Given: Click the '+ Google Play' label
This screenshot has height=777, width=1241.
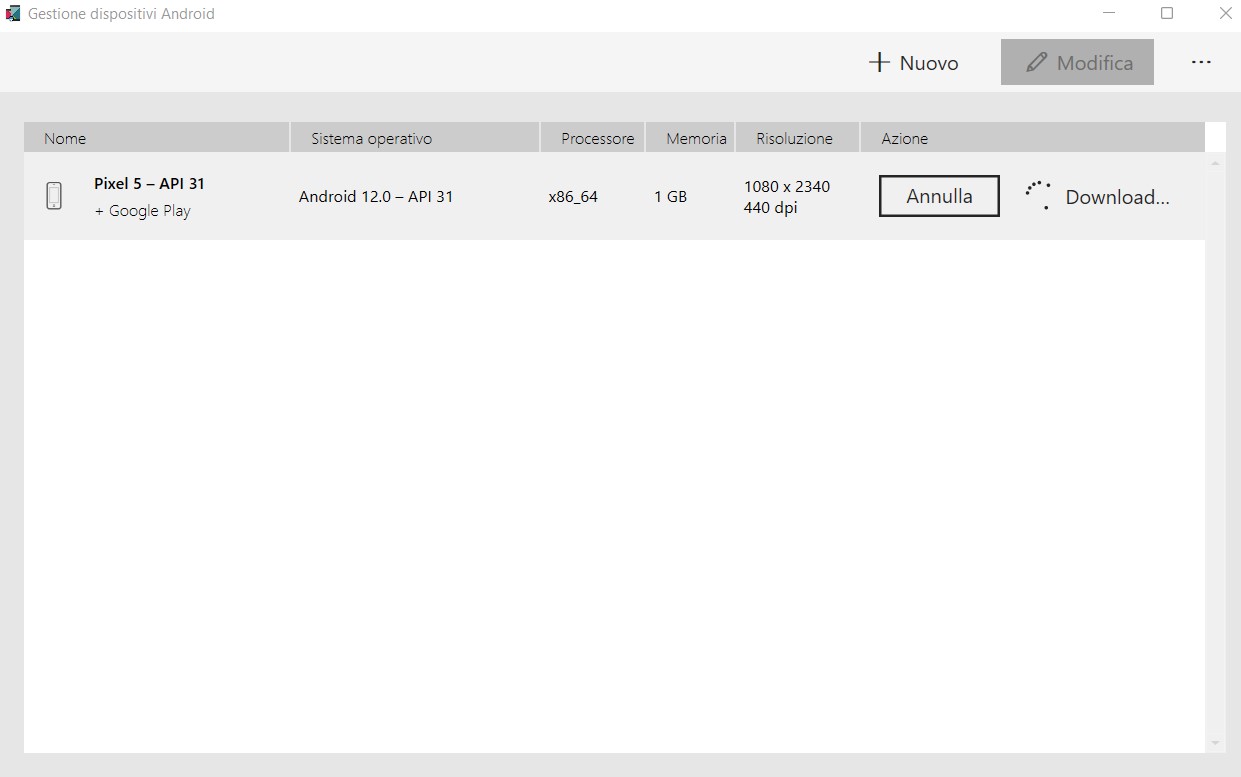Looking at the screenshot, I should coord(142,211).
